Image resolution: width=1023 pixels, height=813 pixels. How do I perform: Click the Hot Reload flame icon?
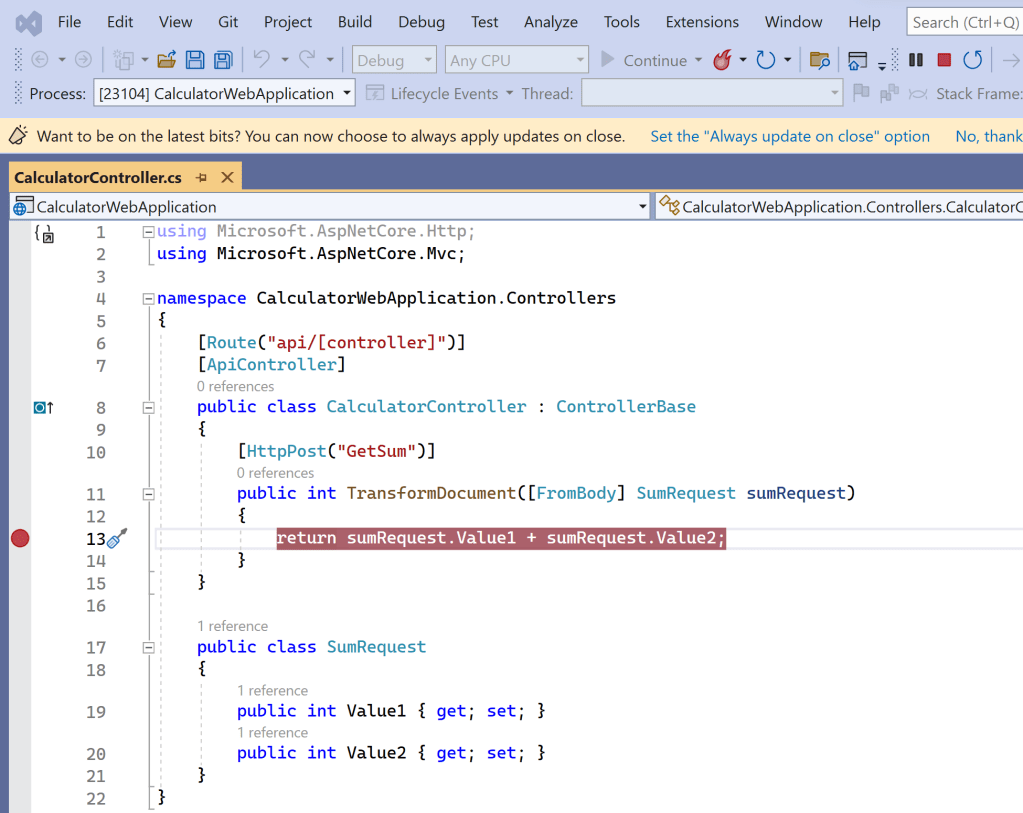722,60
